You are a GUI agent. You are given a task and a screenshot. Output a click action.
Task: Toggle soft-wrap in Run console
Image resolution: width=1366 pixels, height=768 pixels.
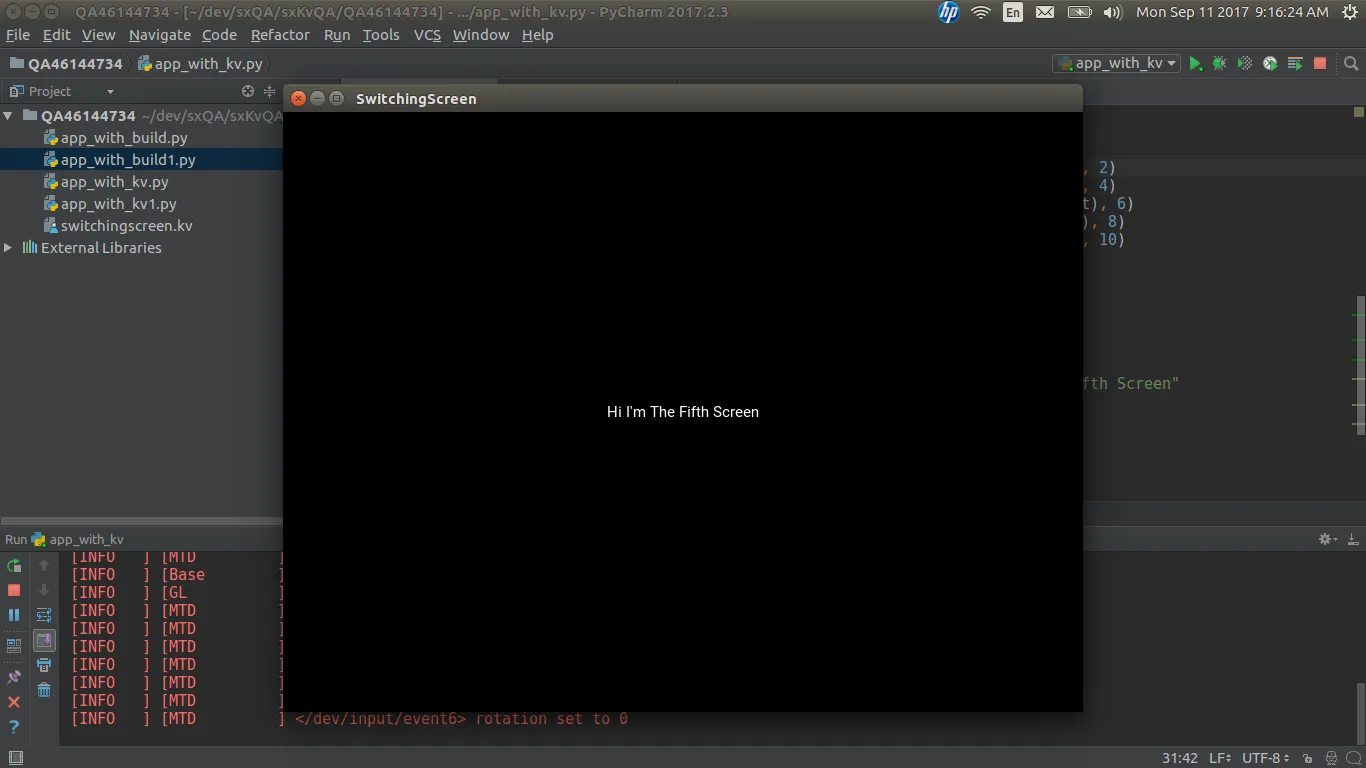coord(44,615)
